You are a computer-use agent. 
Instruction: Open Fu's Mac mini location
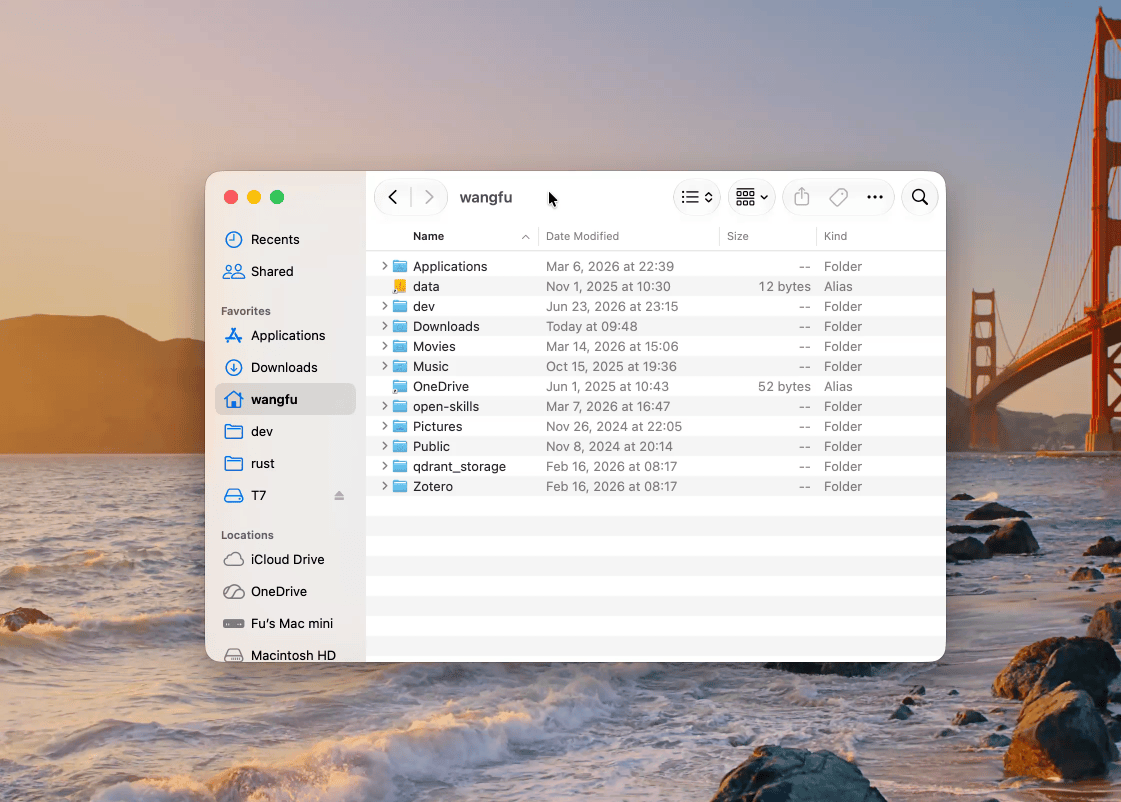click(285, 623)
